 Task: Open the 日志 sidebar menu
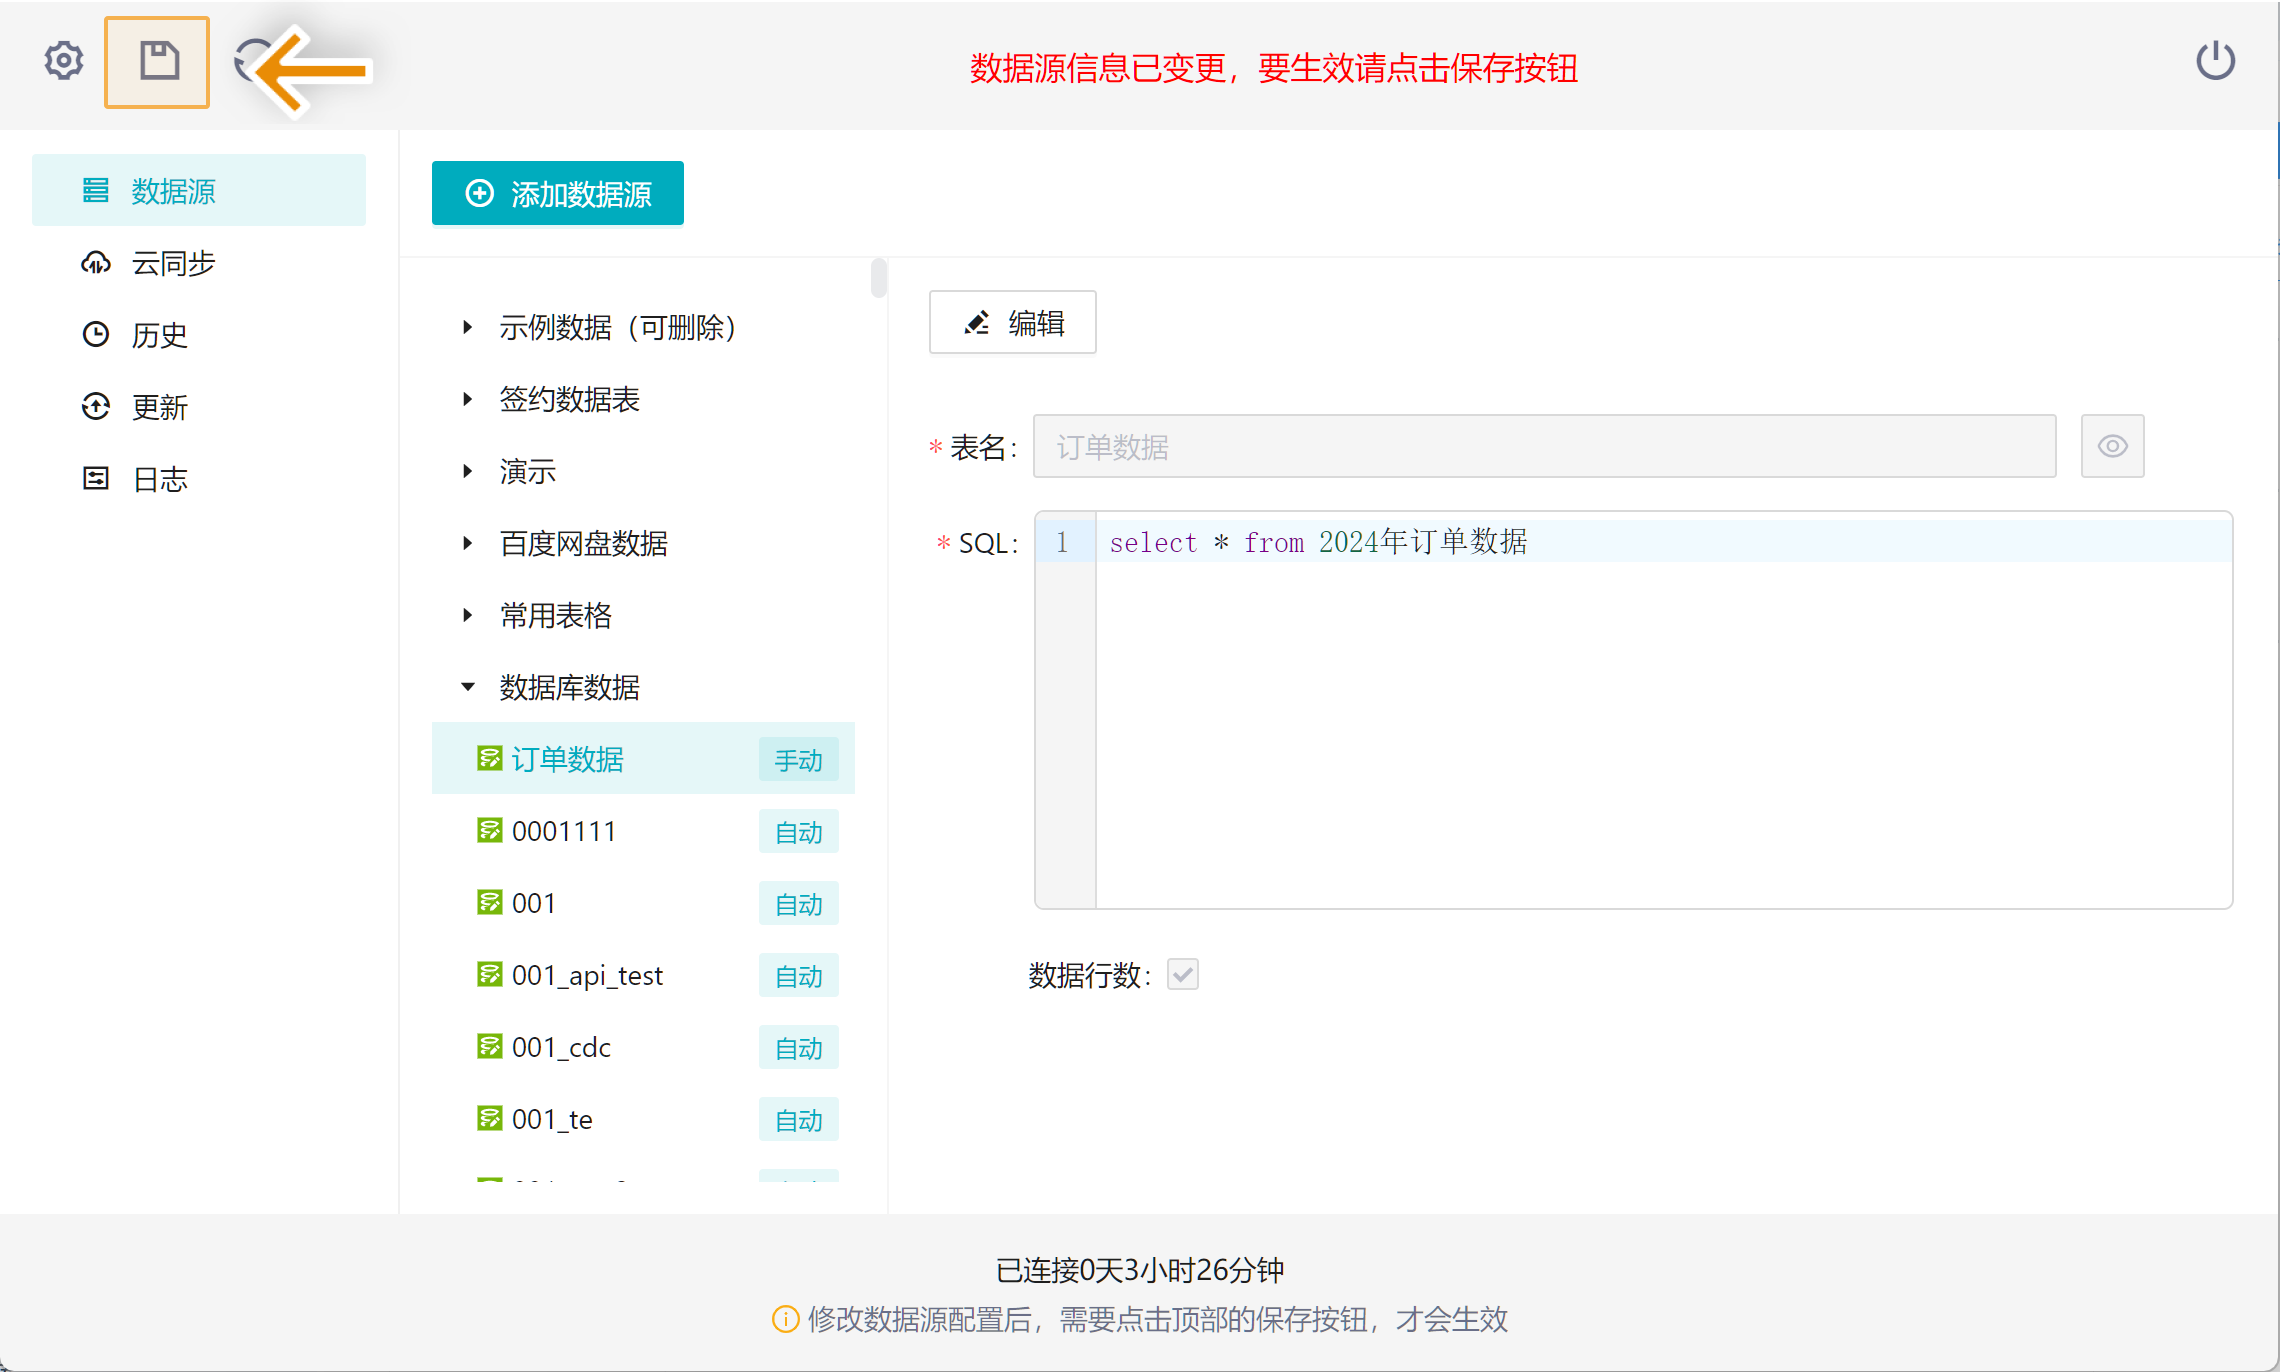click(x=199, y=478)
